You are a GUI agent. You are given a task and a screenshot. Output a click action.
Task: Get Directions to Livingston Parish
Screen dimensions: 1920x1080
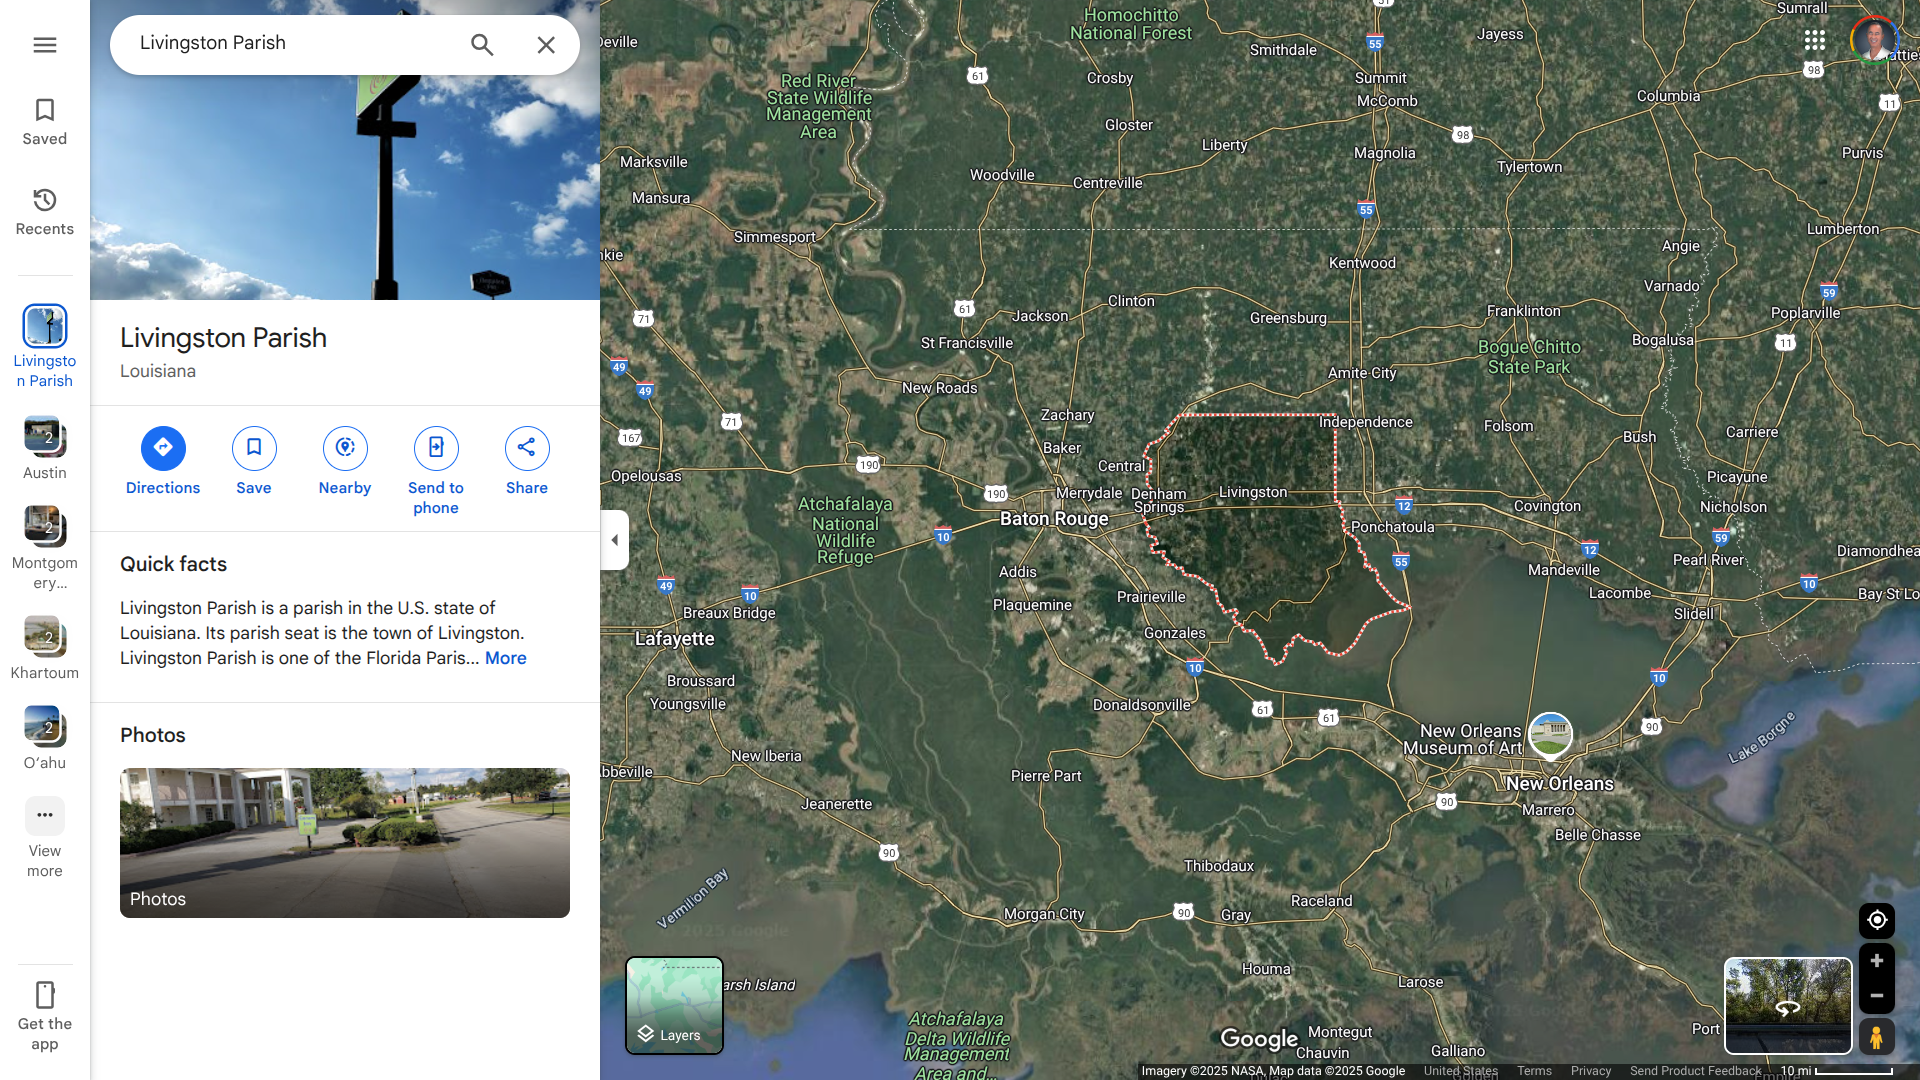coord(163,462)
